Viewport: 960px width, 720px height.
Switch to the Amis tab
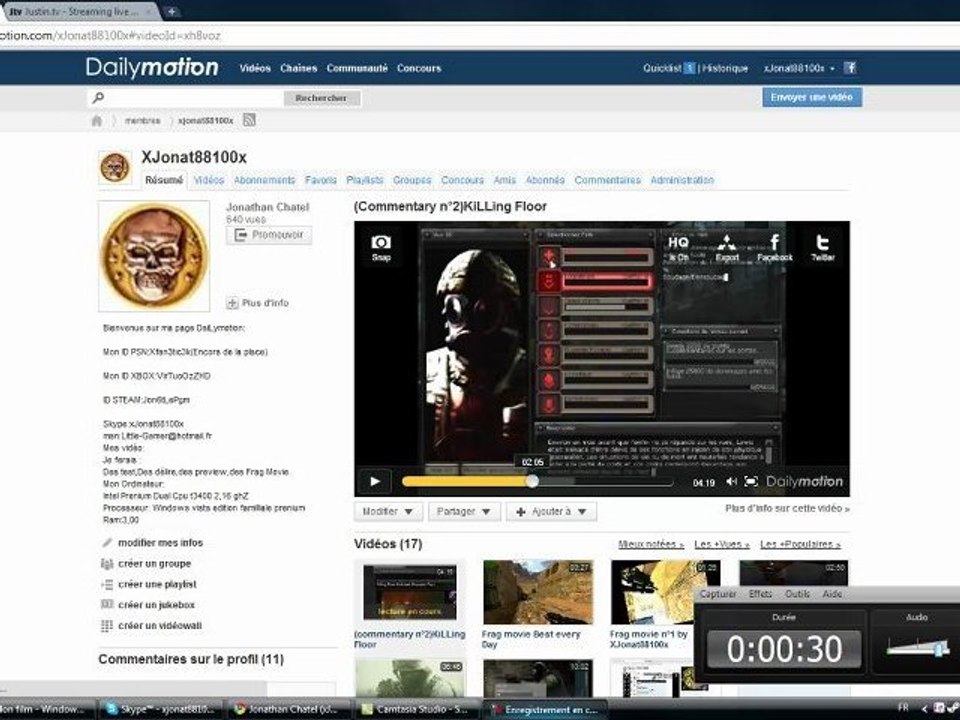pos(504,180)
